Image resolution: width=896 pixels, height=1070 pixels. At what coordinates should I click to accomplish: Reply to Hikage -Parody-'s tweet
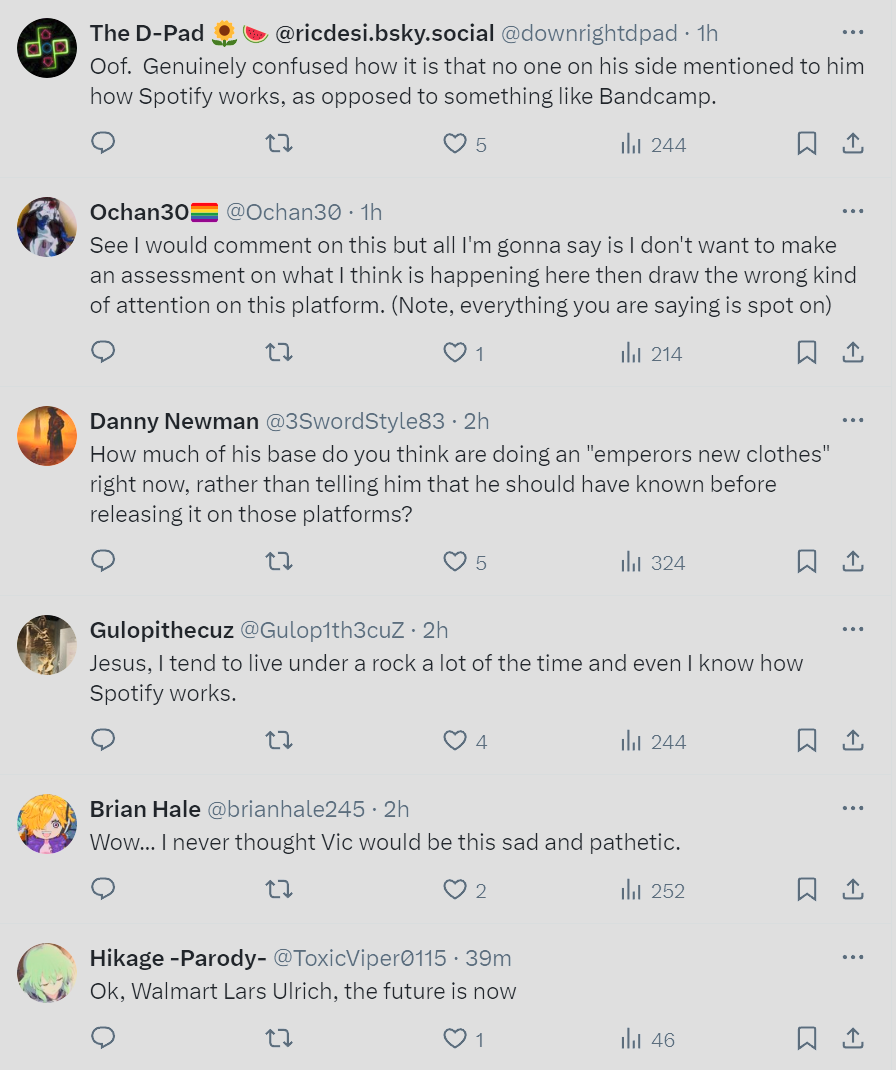[103, 1039]
